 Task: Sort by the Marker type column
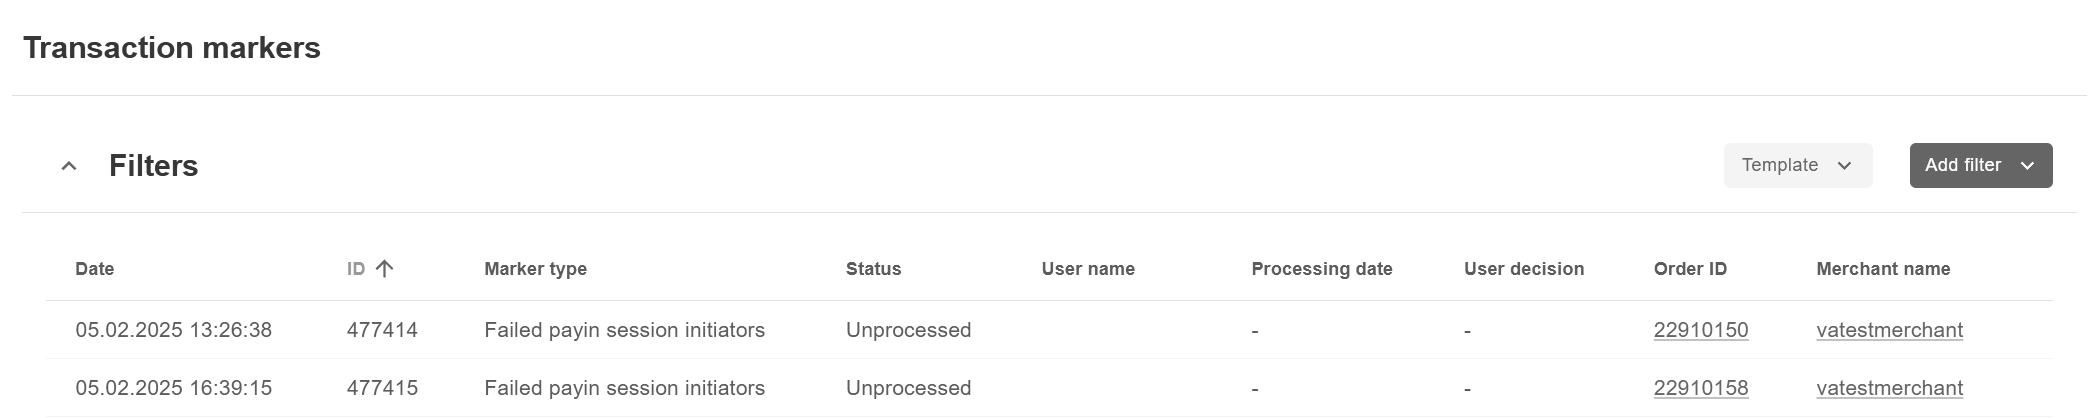(x=535, y=269)
